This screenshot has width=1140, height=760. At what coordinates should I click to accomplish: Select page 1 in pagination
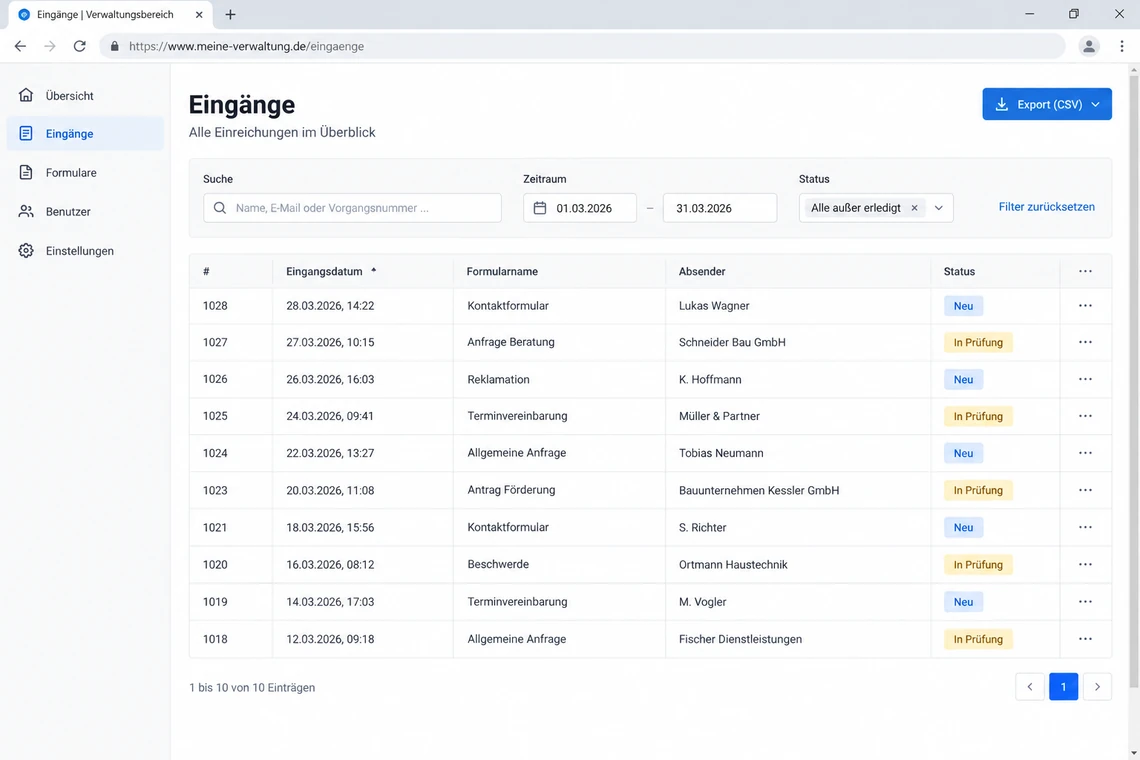click(1063, 687)
